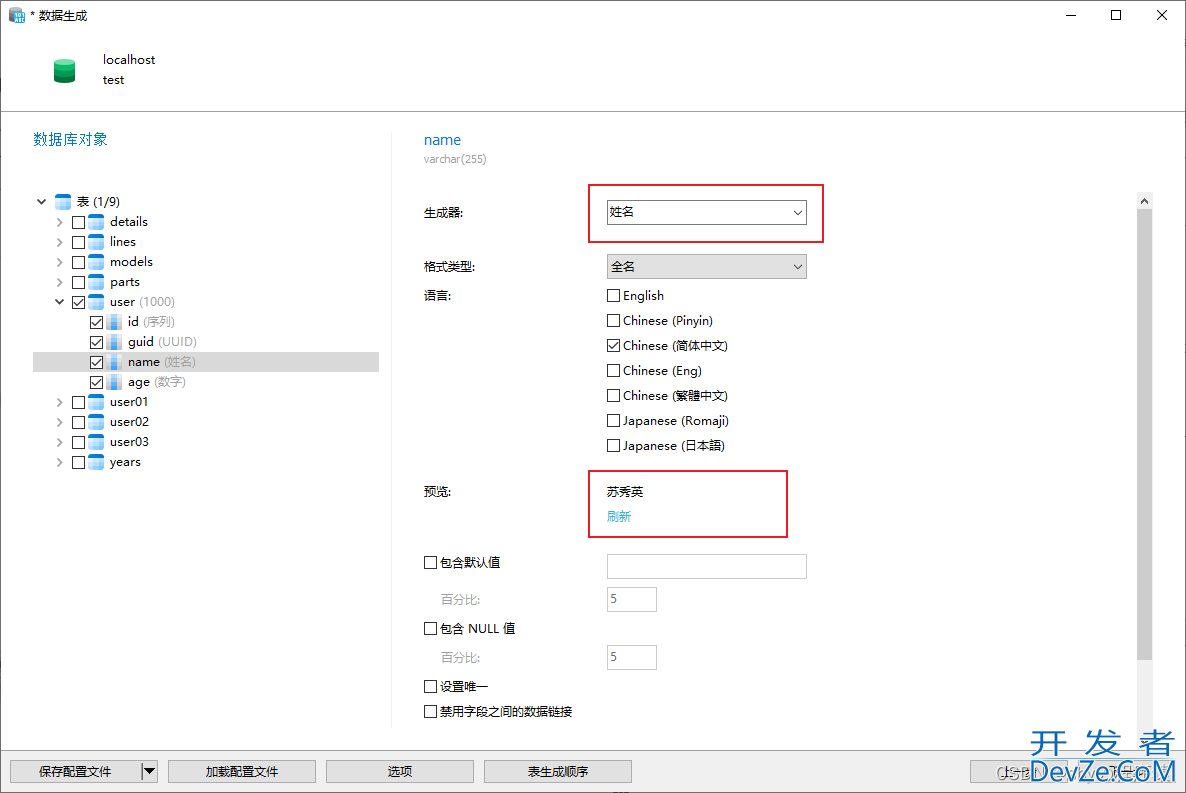Viewport: 1186px width, 793px height.
Task: Check the lines table checkbox
Action: click(x=78, y=242)
